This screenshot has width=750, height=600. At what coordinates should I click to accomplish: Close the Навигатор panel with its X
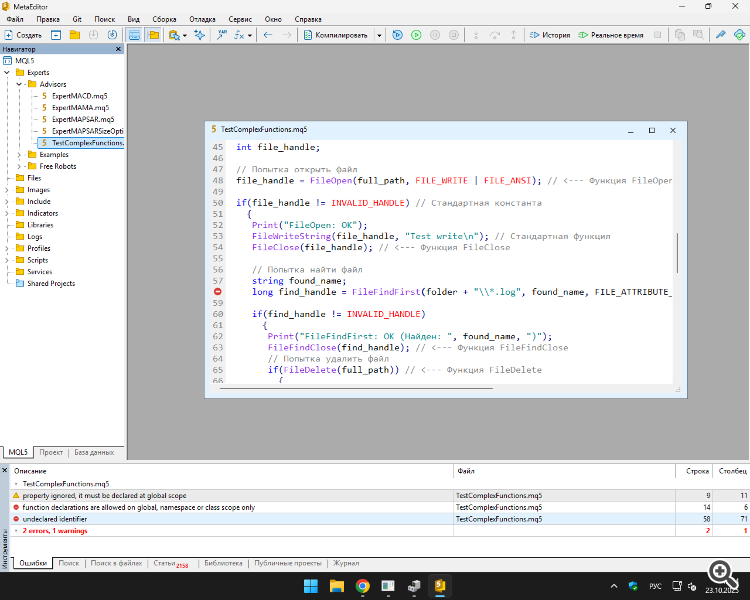point(118,48)
